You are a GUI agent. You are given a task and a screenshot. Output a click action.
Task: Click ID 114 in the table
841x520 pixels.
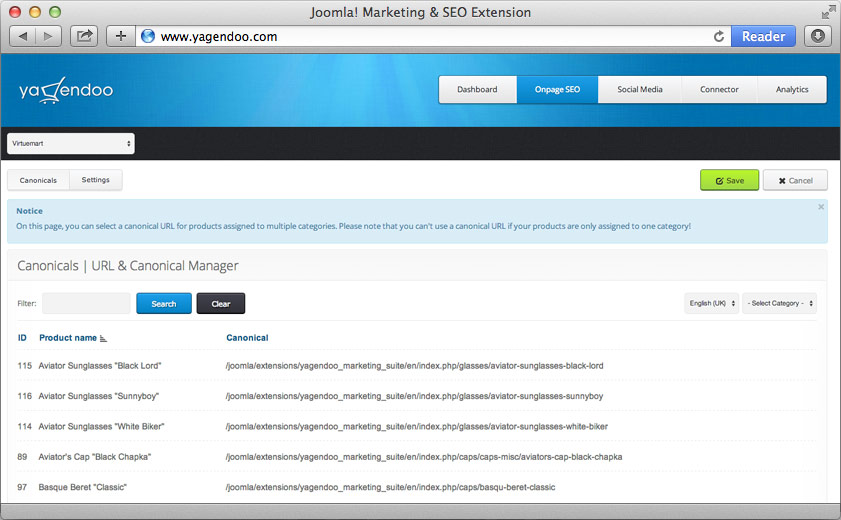point(25,427)
